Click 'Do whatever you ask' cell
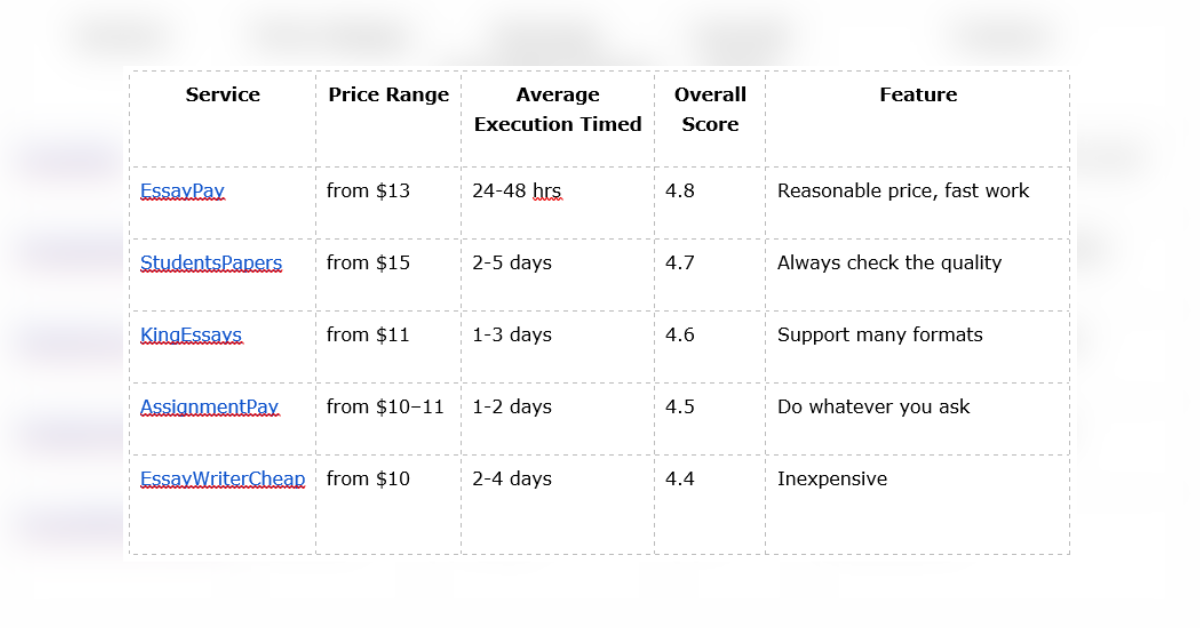 (873, 407)
